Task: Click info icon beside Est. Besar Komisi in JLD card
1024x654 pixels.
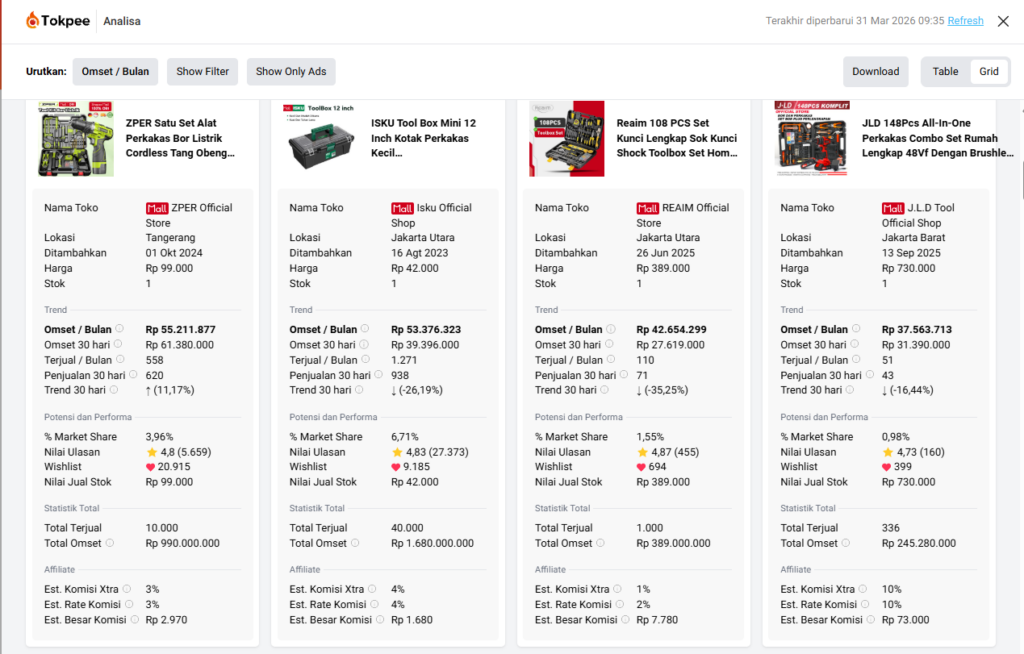Action: 871,619
